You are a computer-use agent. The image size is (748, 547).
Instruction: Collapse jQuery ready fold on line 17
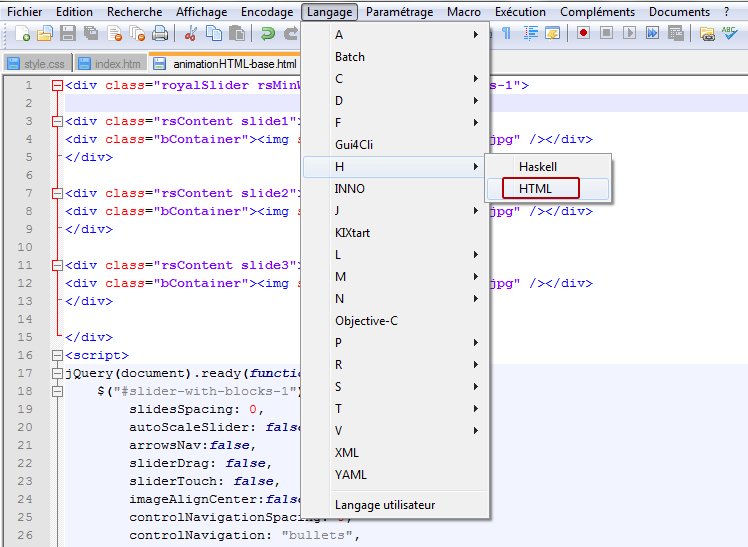pyautogui.click(x=57, y=373)
